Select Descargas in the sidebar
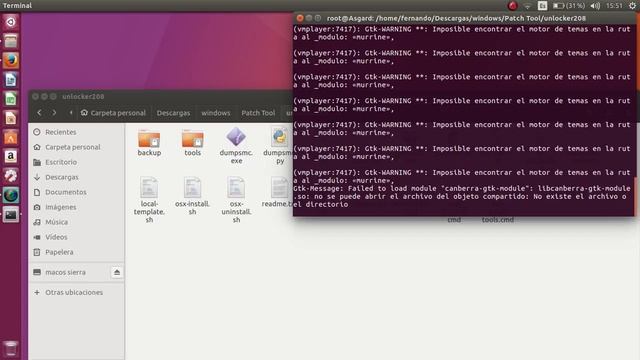Viewport: 640px width, 360px height. pyautogui.click(x=76, y=177)
